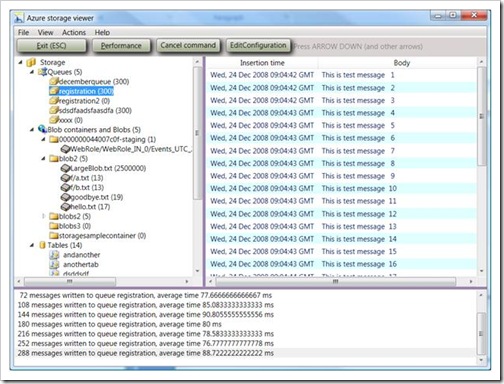The image size is (504, 384).
Task: Select the 'decemberqueue (300)' tree label
Action: click(x=94, y=82)
